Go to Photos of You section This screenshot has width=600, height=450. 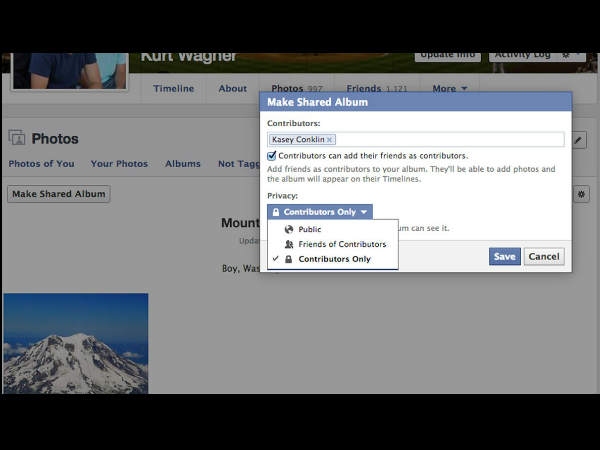point(41,164)
